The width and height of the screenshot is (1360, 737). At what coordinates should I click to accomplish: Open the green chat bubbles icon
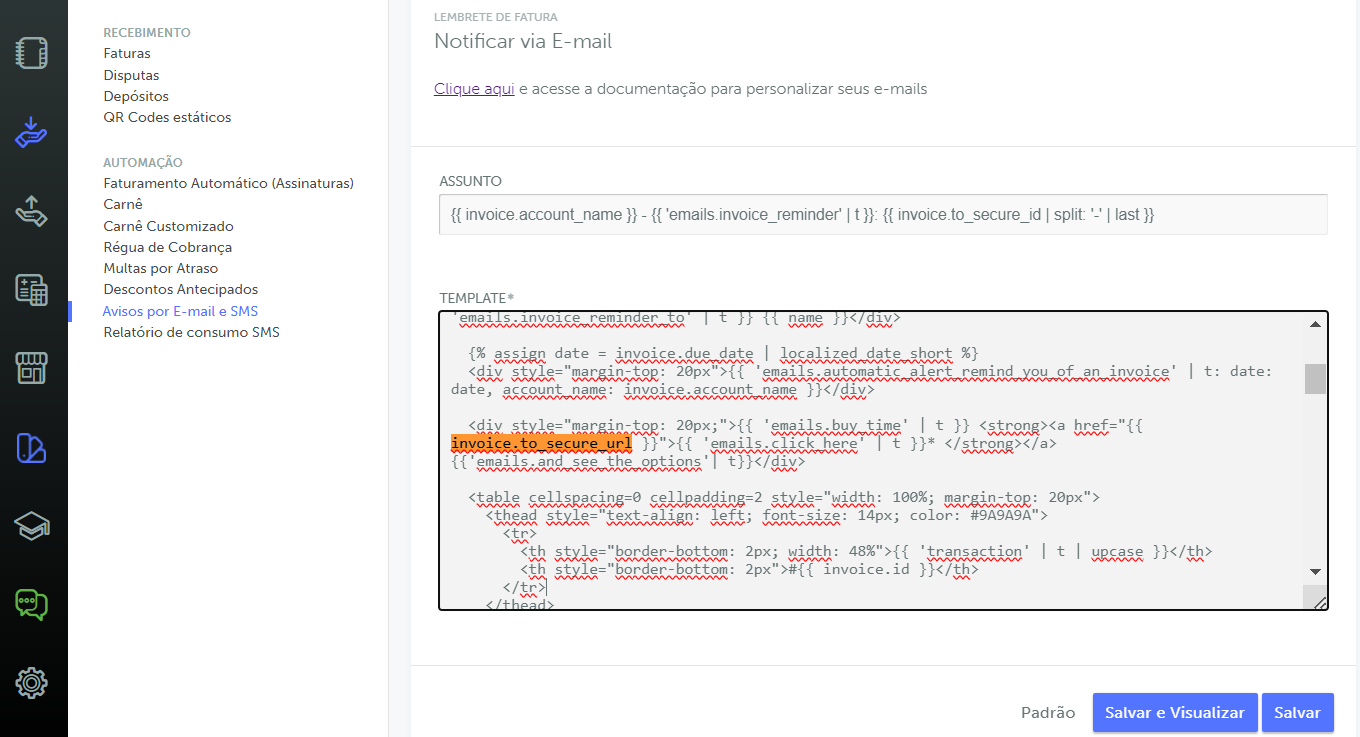[x=32, y=604]
